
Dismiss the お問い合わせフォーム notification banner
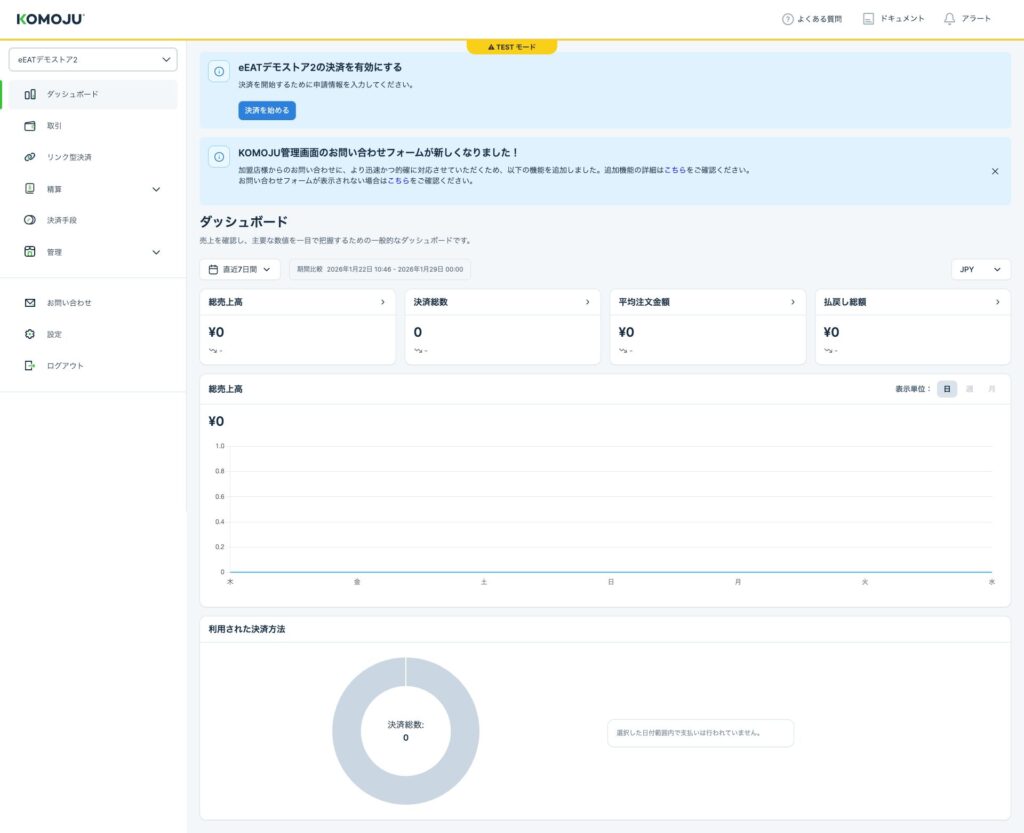[994, 171]
